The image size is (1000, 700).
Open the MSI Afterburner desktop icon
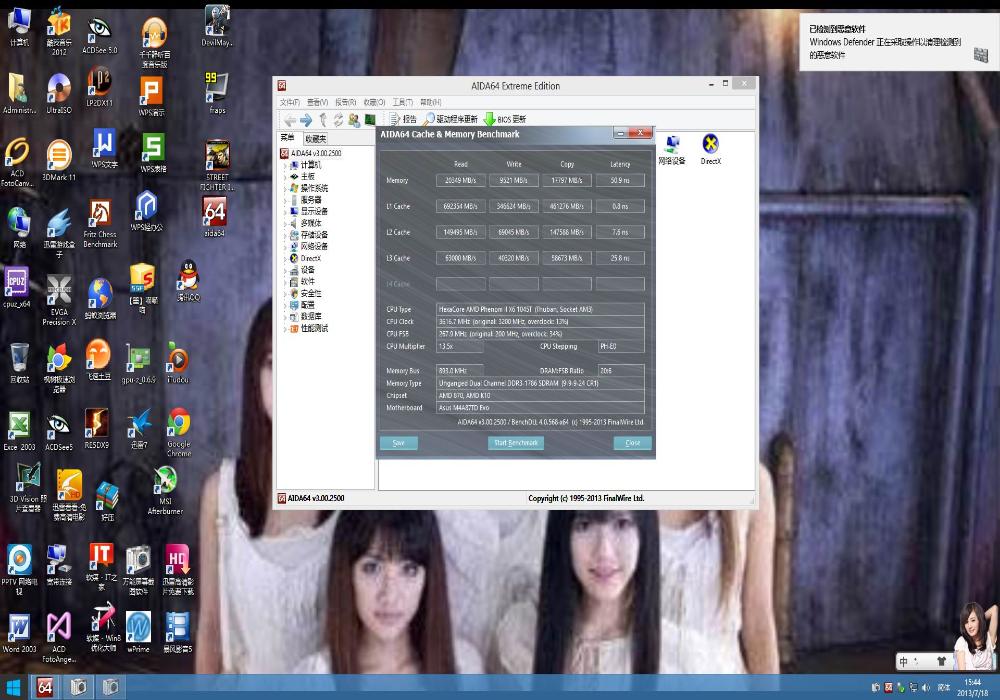[x=165, y=490]
